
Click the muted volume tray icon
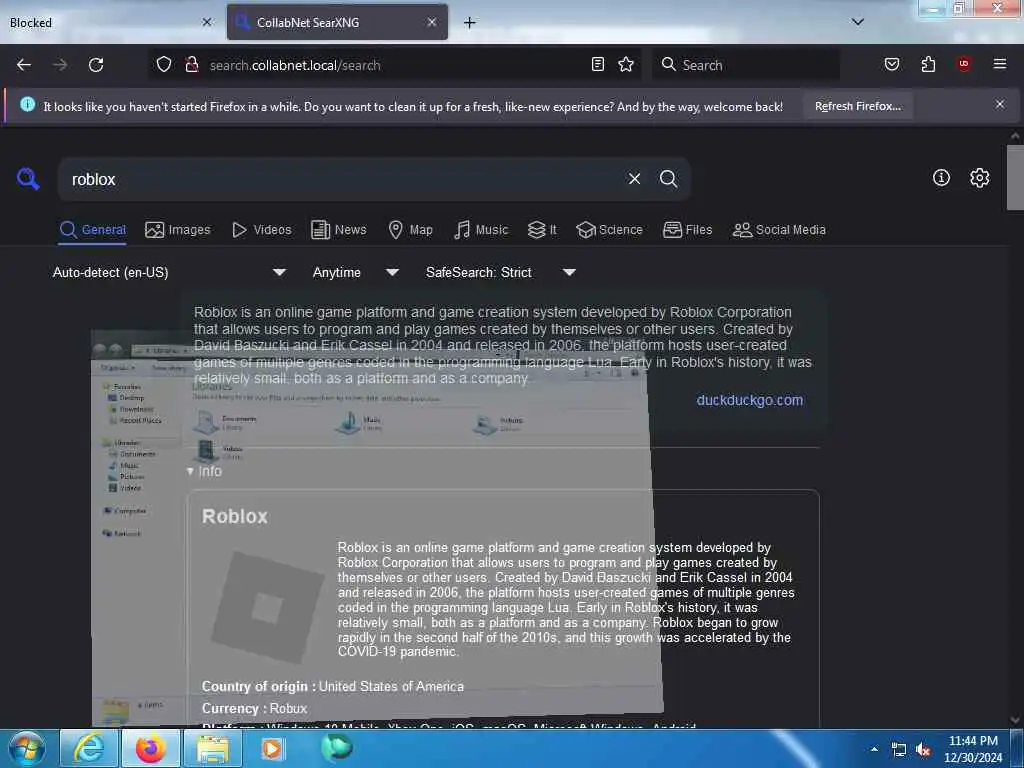point(923,750)
